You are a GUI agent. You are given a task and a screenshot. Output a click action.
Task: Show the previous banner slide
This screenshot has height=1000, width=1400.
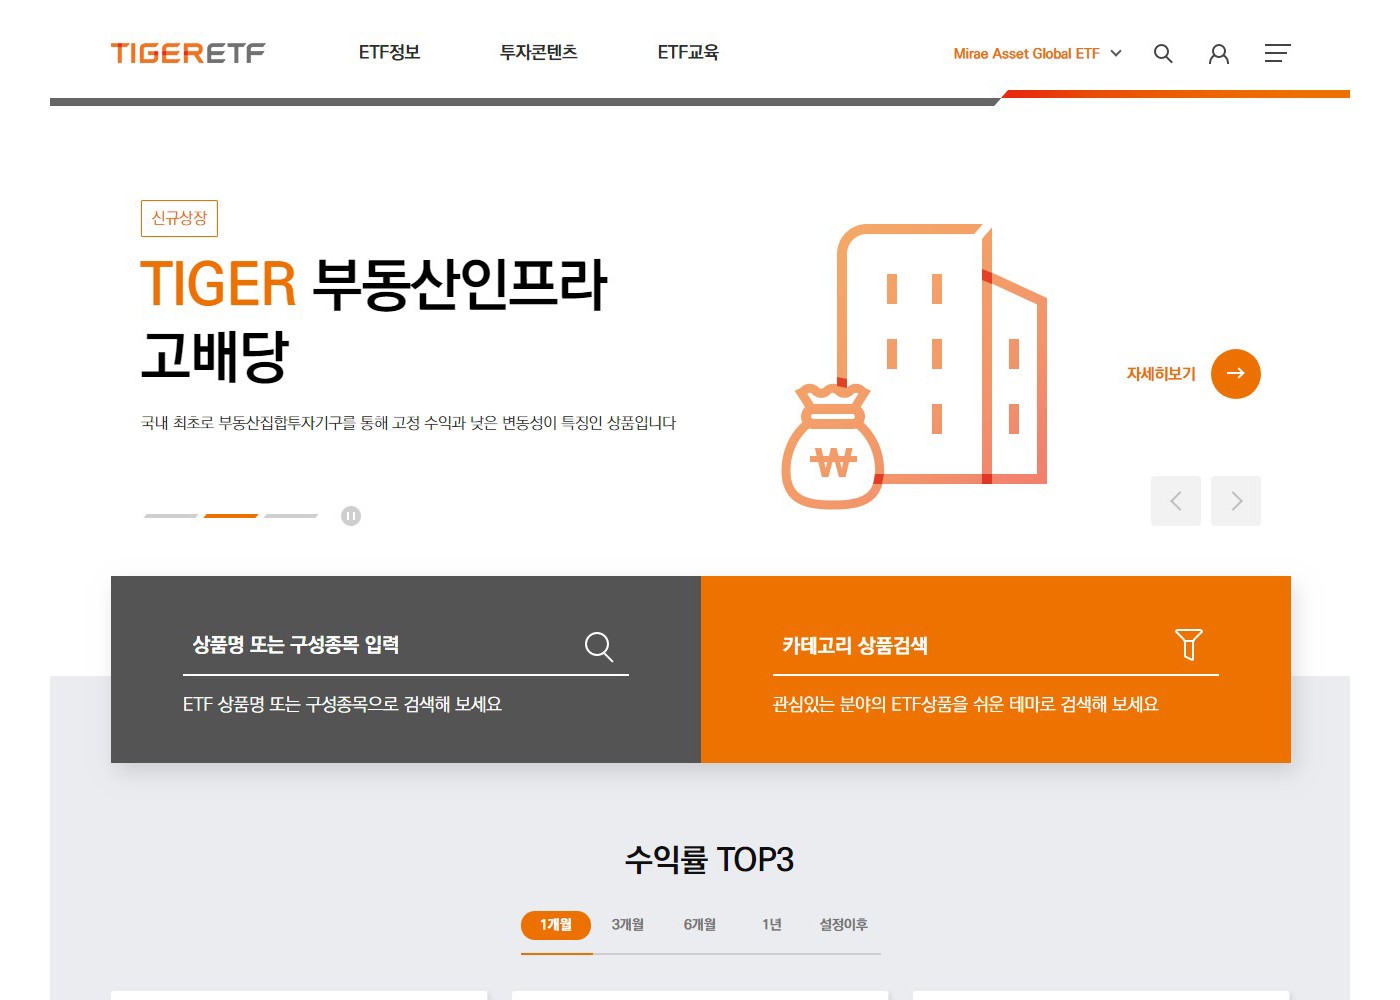coord(1176,501)
